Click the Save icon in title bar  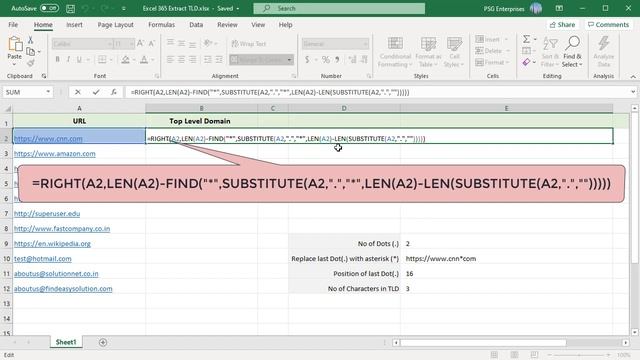[x=70, y=8]
